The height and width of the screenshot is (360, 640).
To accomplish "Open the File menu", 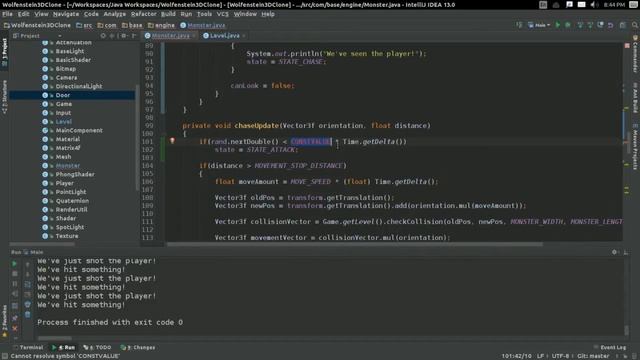I will tap(7, 14).
